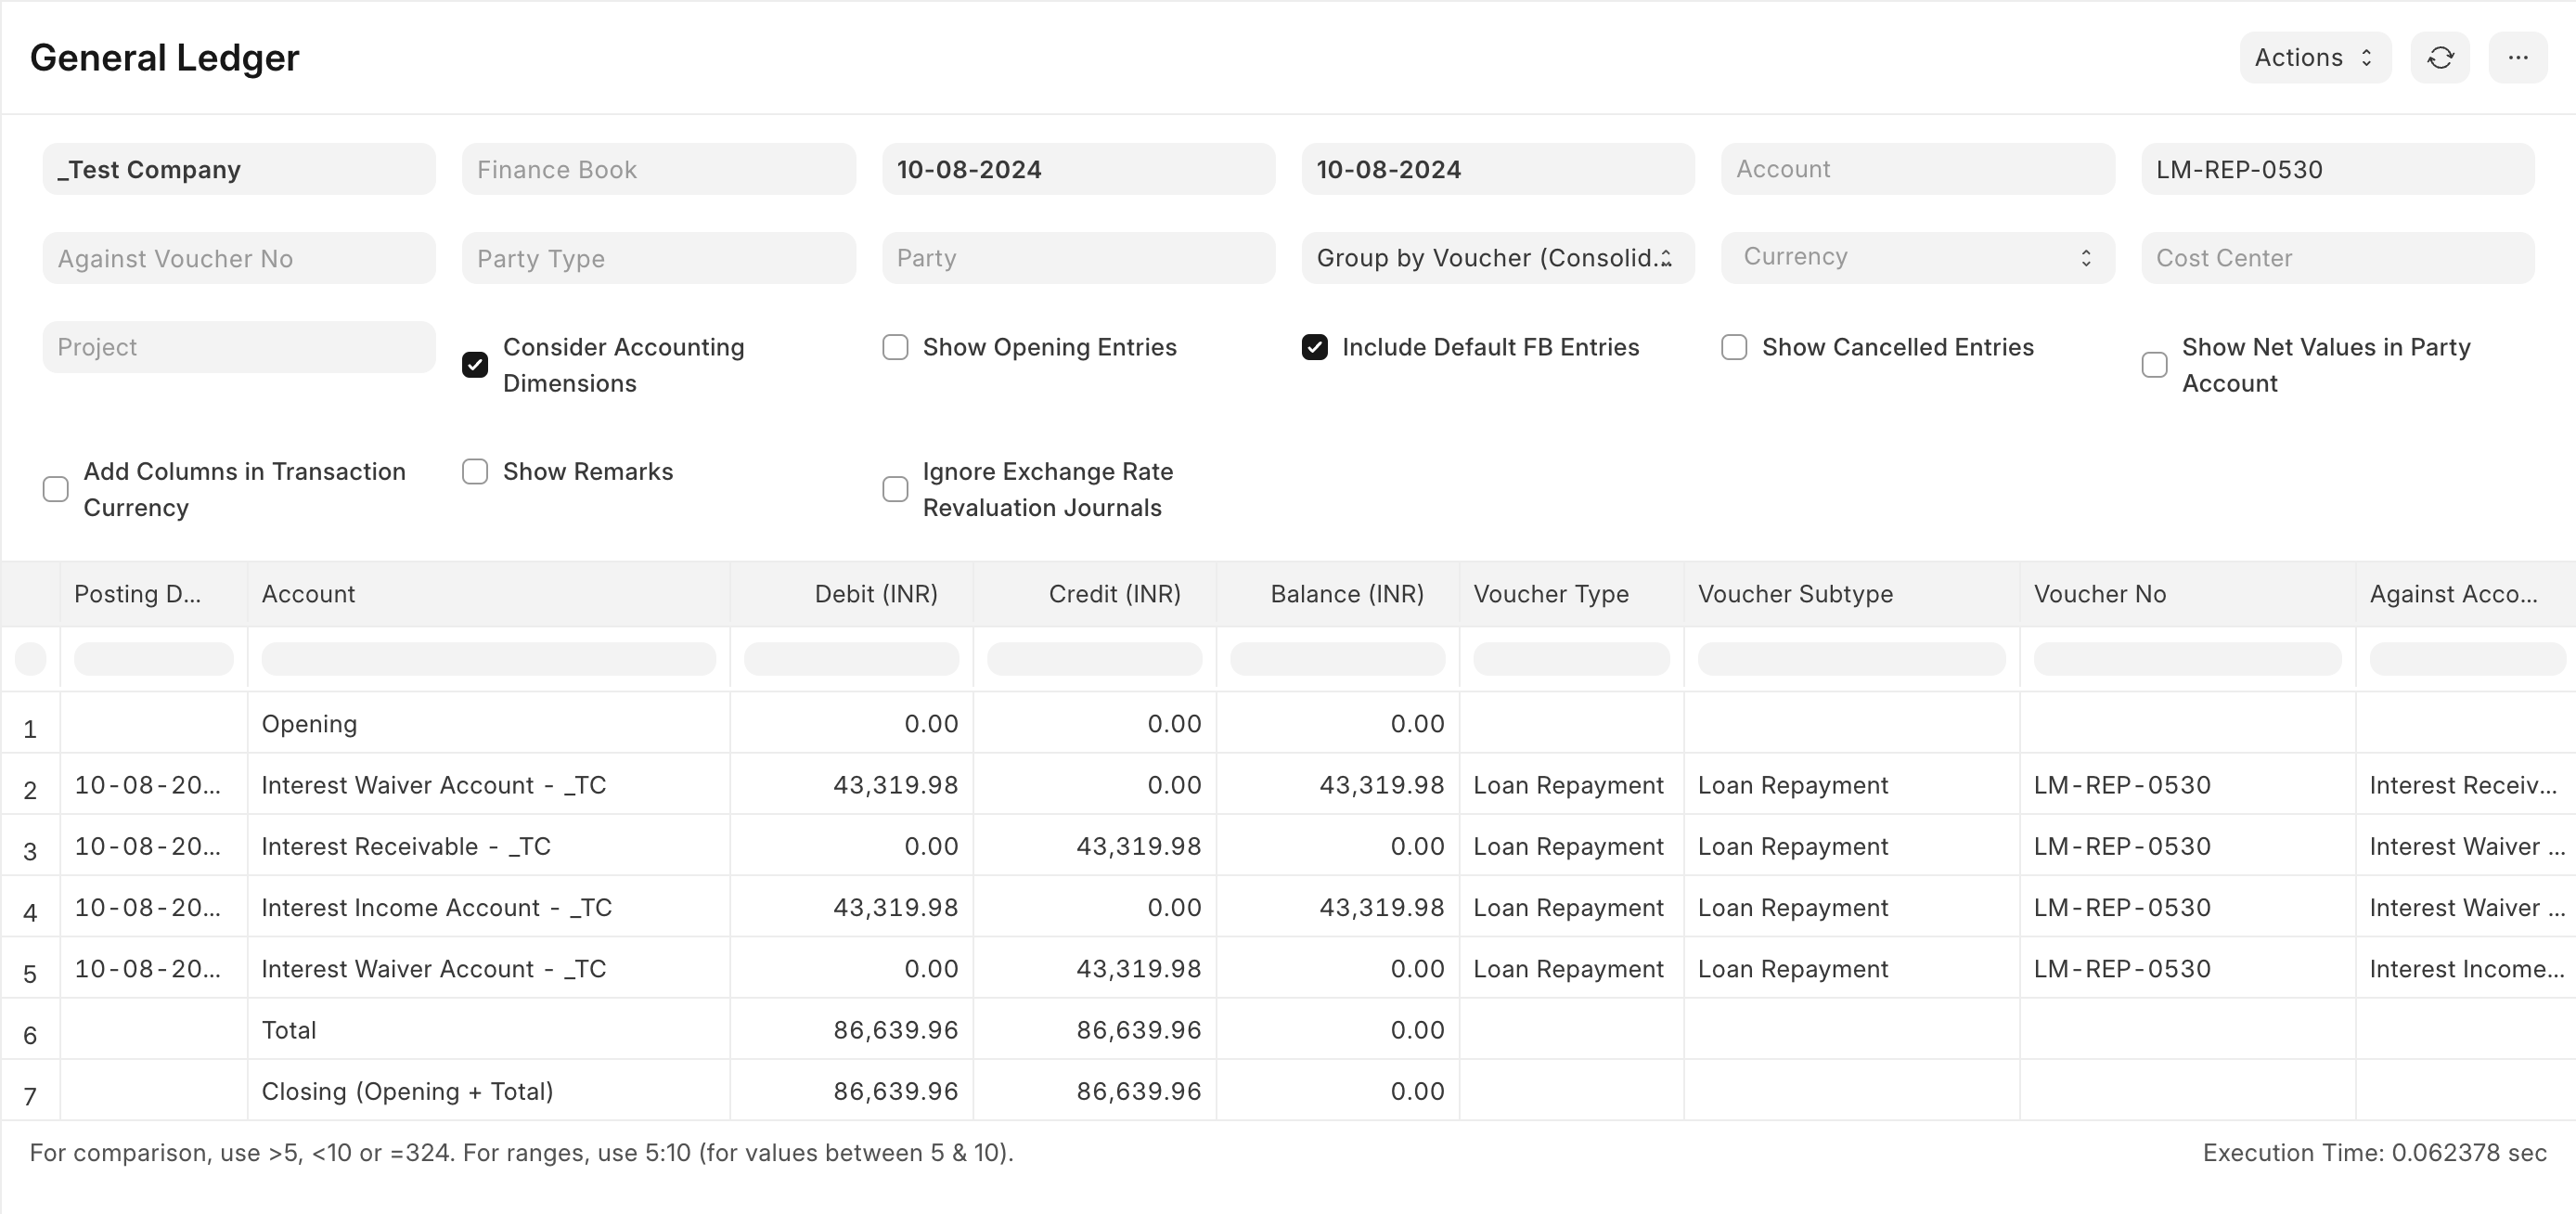Click Interest Receivable - _TC account cell
The height and width of the screenshot is (1214, 2576).
coord(406,846)
